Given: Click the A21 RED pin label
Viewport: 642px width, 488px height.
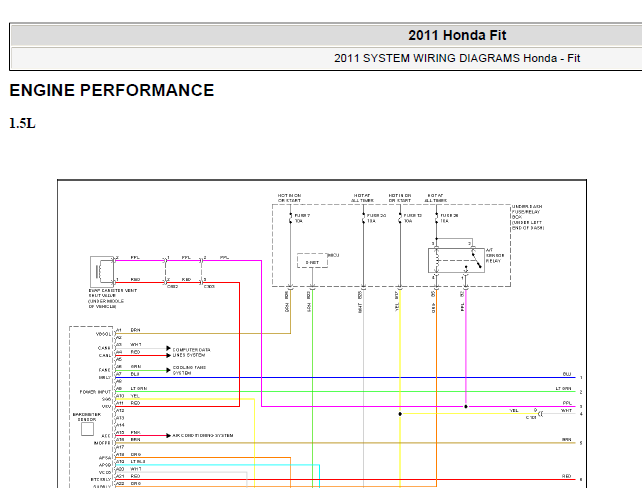Looking at the screenshot, I should point(128,476).
